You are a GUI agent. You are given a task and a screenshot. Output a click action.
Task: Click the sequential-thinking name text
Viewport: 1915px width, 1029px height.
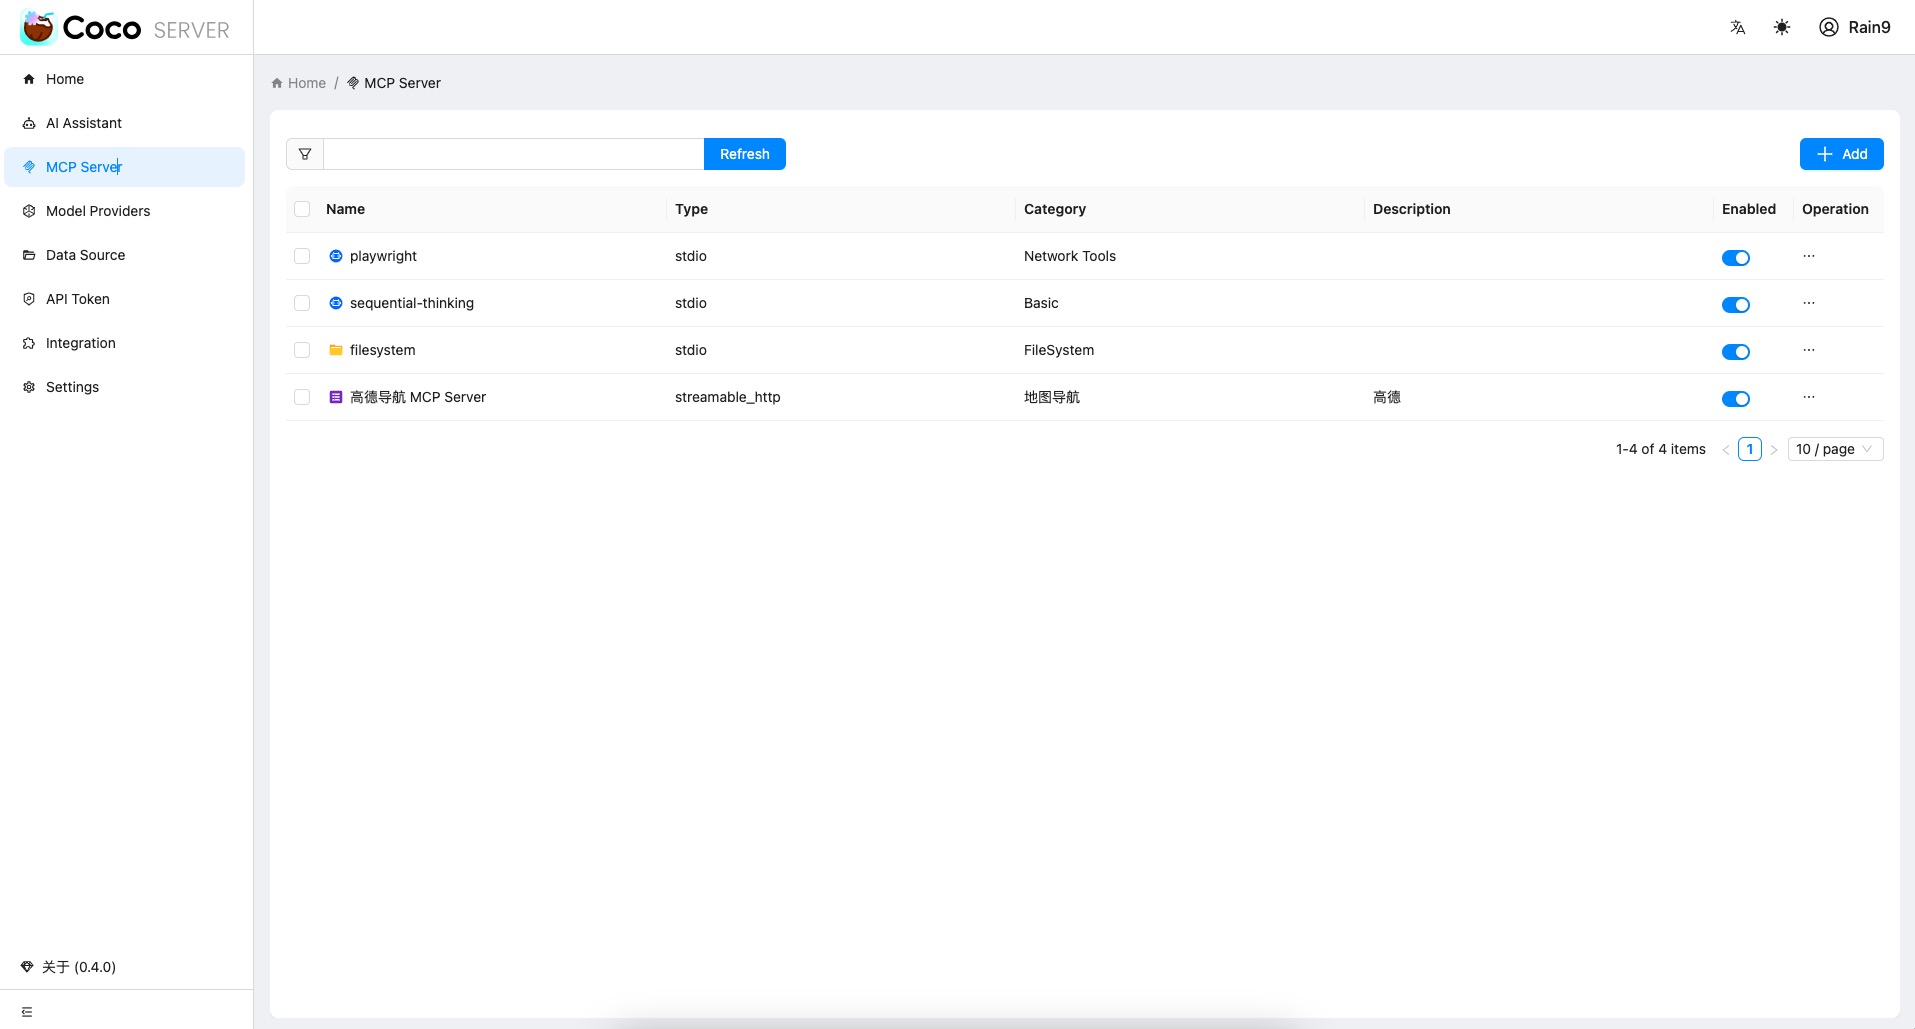point(412,303)
